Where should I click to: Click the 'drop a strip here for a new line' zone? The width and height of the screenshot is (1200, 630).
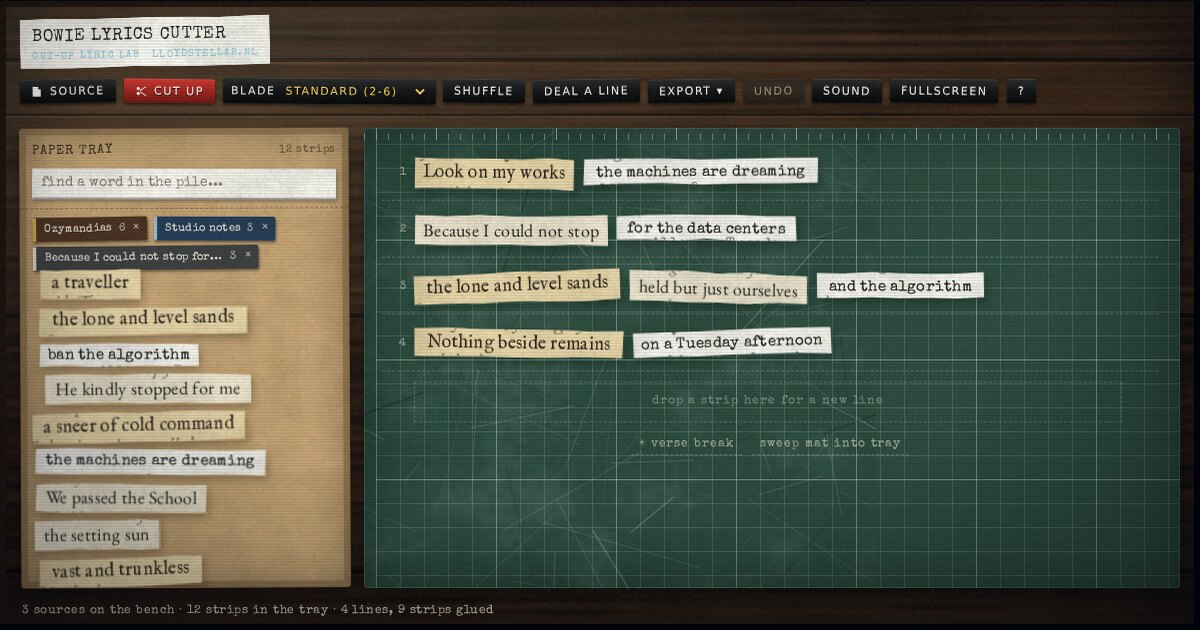[x=767, y=401]
